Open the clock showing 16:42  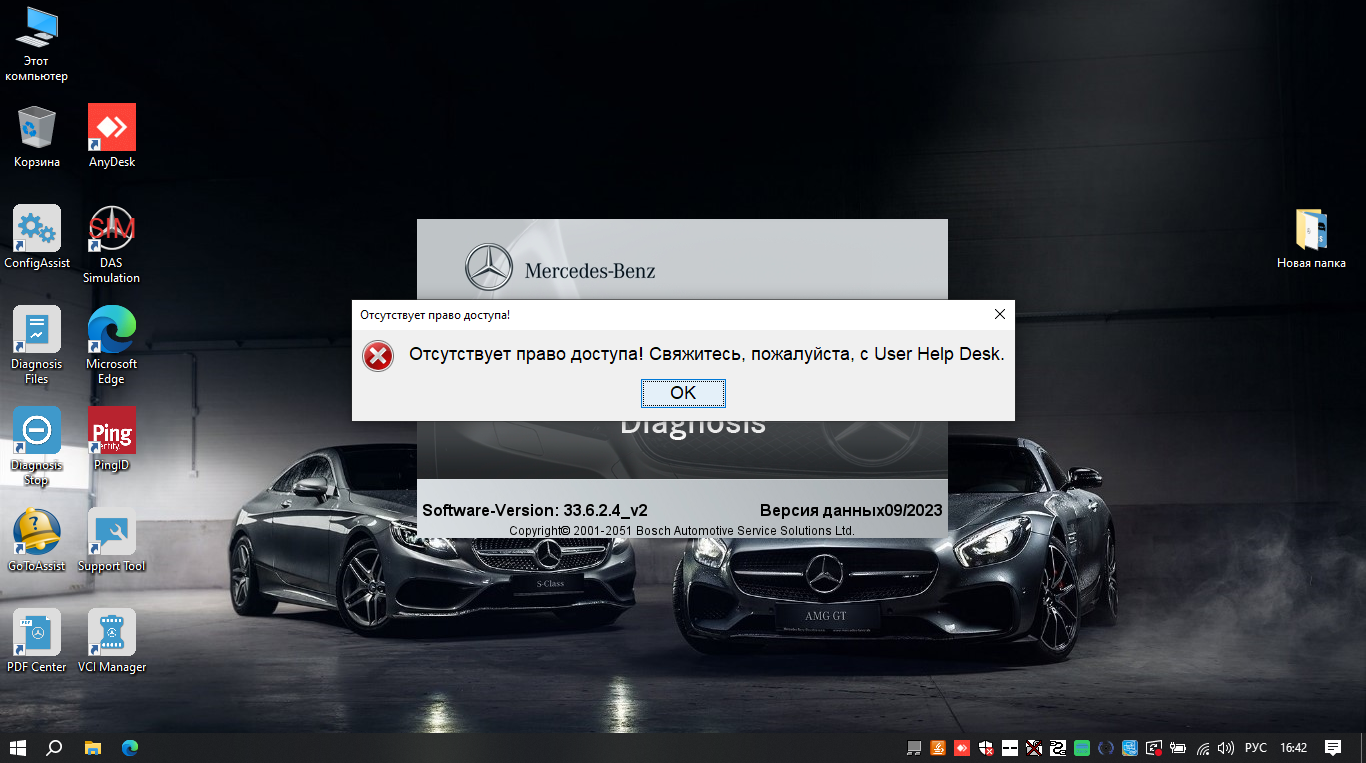click(1294, 747)
